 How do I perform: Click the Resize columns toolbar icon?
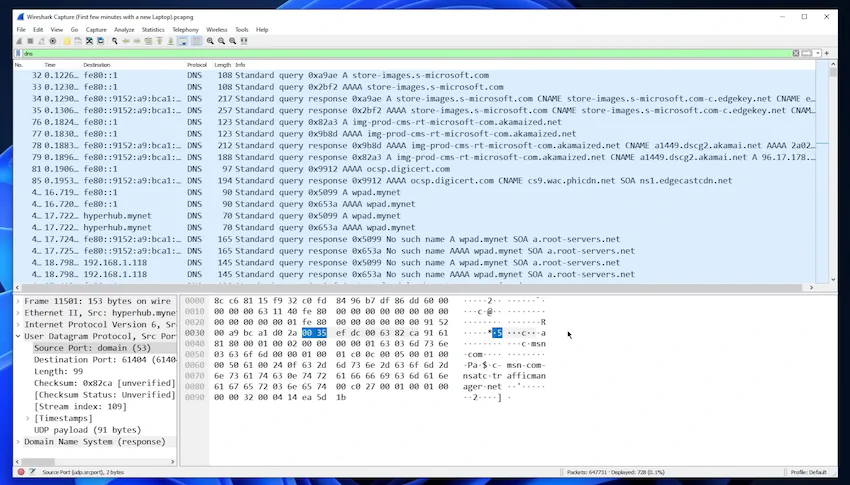(244, 41)
